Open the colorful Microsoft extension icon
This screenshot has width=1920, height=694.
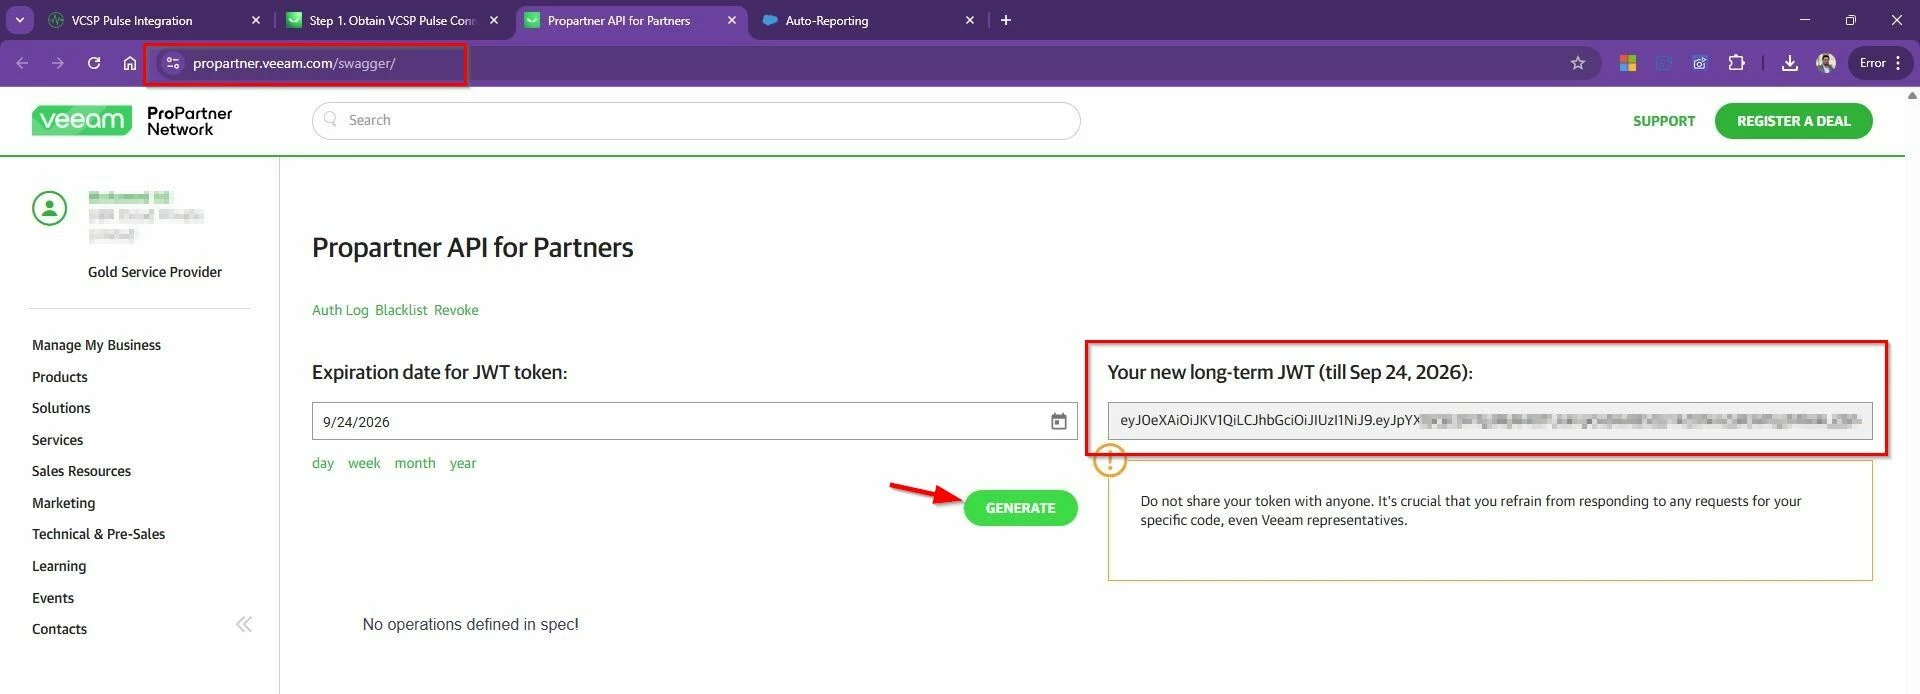(1628, 63)
